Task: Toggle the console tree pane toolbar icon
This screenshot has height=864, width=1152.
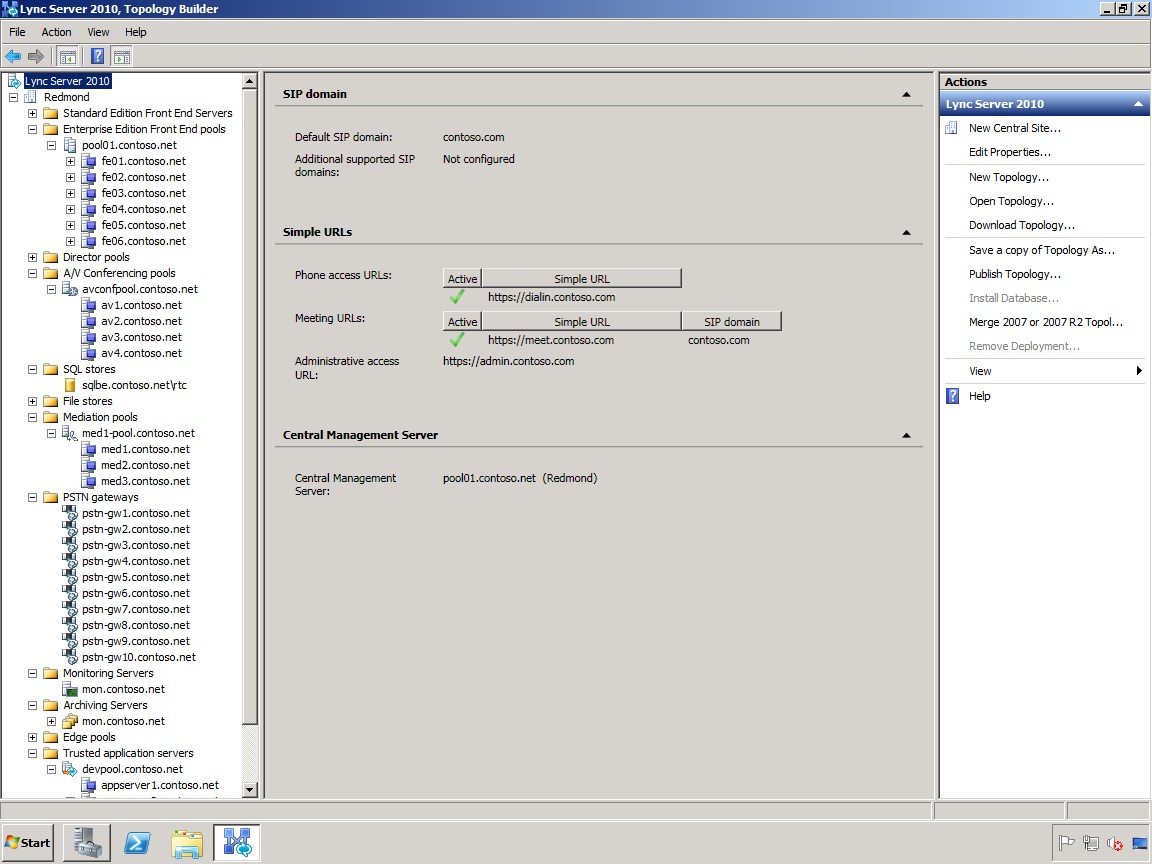Action: [x=68, y=57]
